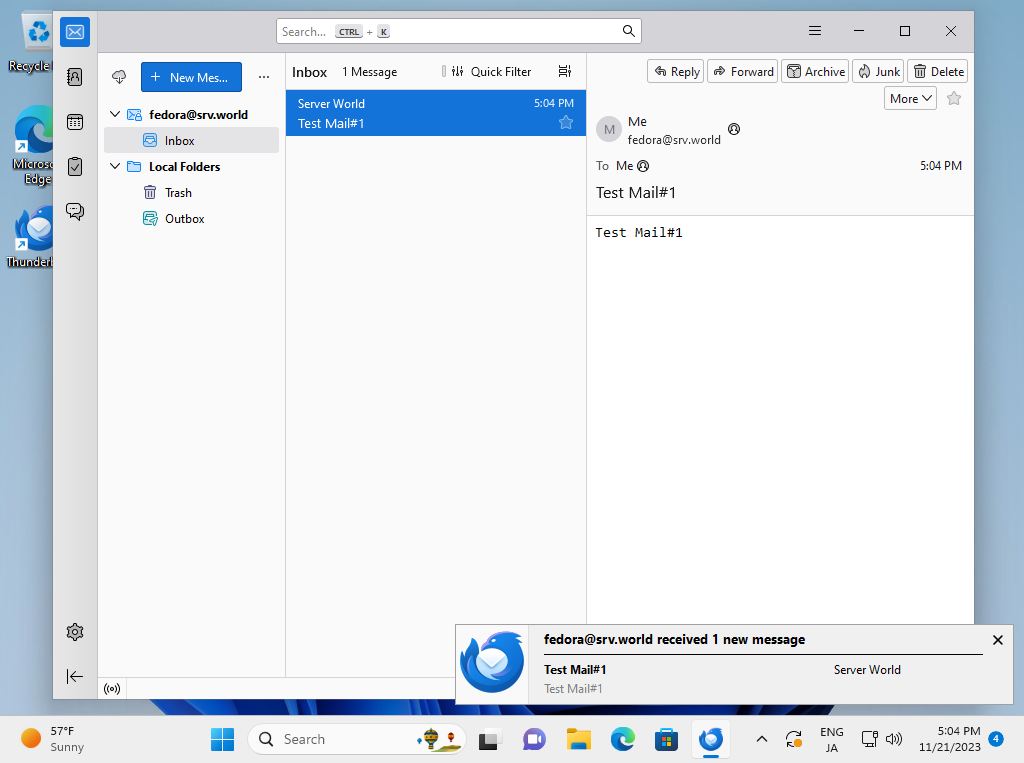Image resolution: width=1024 pixels, height=763 pixels.
Task: Open the notification count badge
Action: pos(996,739)
